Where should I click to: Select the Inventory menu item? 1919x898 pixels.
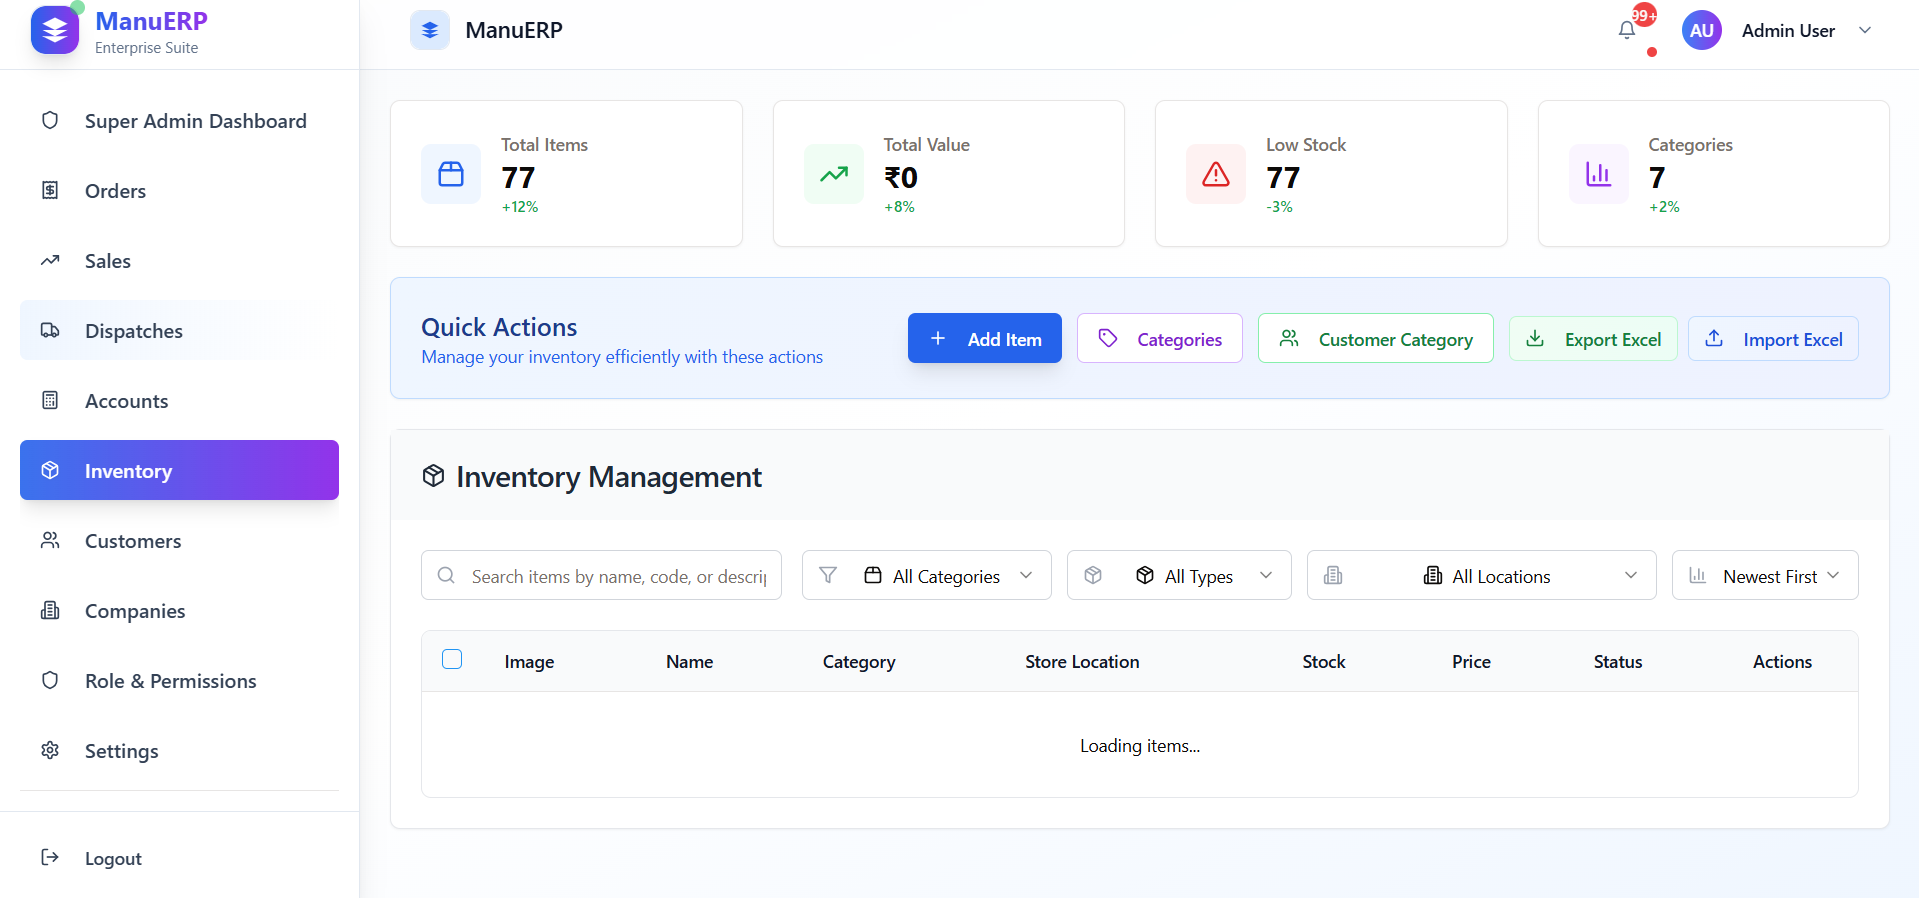pyautogui.click(x=179, y=470)
